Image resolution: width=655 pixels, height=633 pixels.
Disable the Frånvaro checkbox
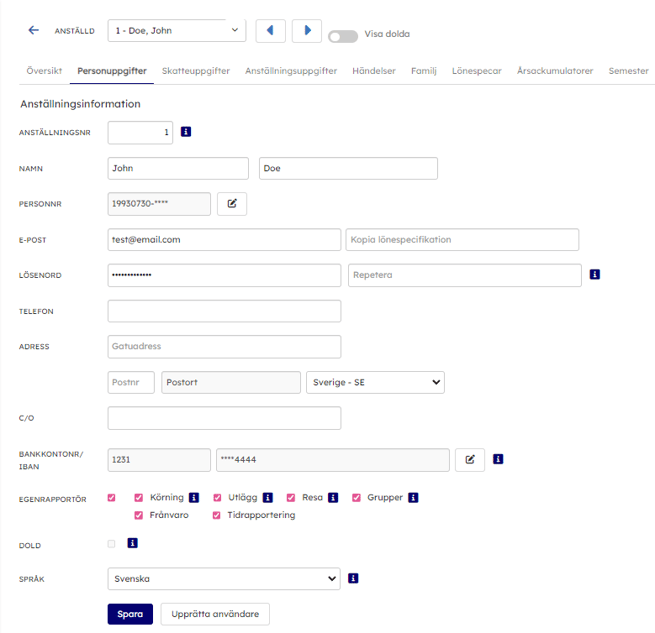tap(138, 515)
